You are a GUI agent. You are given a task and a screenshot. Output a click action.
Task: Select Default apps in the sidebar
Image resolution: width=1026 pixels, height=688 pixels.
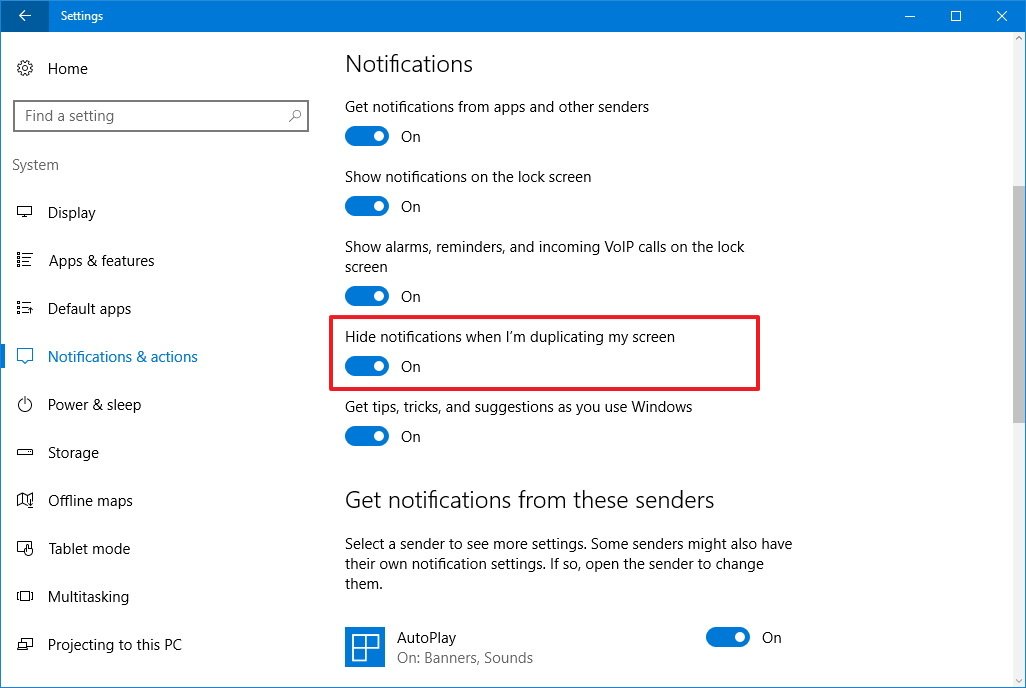[89, 309]
